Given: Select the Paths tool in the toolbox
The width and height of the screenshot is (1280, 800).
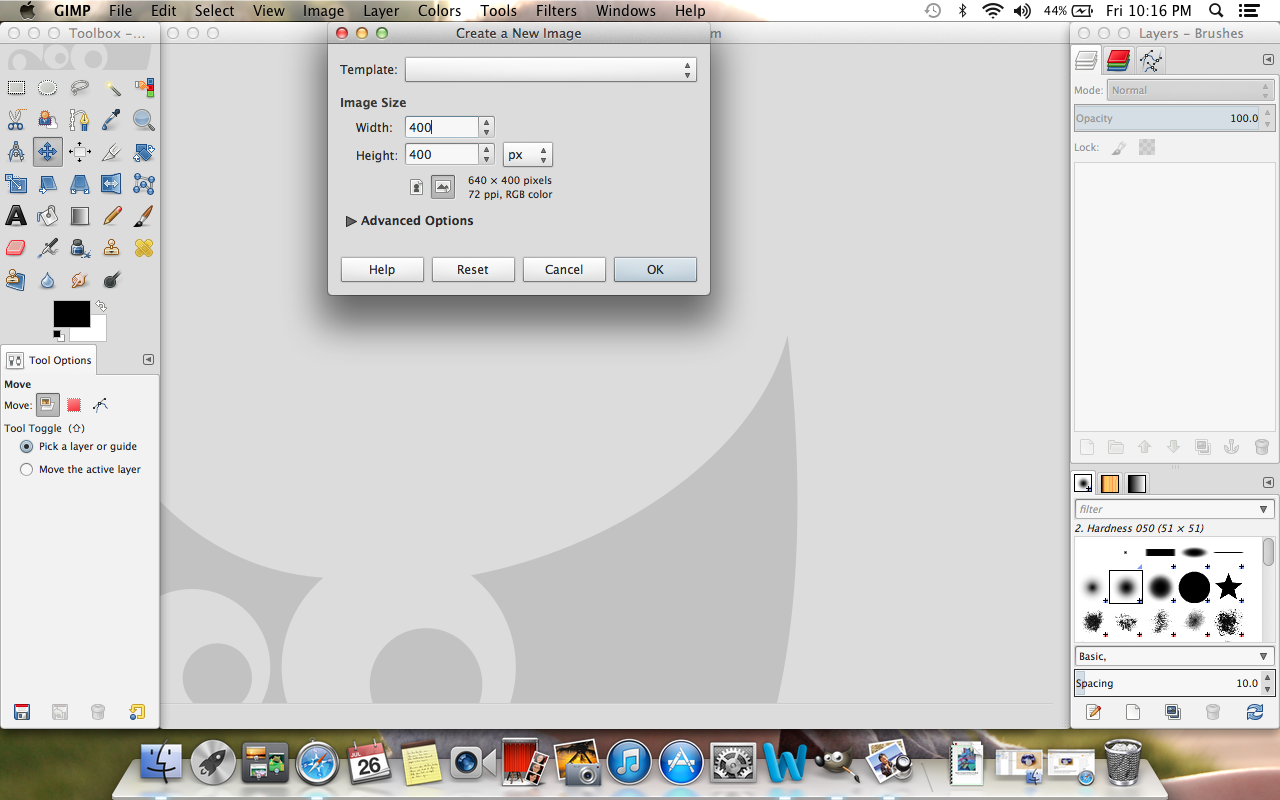Looking at the screenshot, I should [x=80, y=120].
